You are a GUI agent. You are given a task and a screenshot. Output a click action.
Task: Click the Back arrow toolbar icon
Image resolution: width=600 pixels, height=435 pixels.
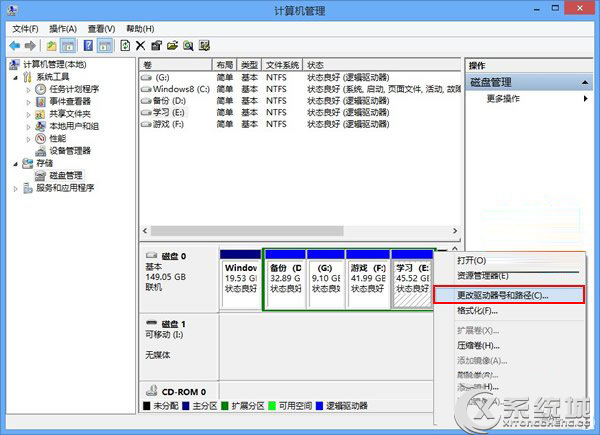pyautogui.click(x=15, y=46)
